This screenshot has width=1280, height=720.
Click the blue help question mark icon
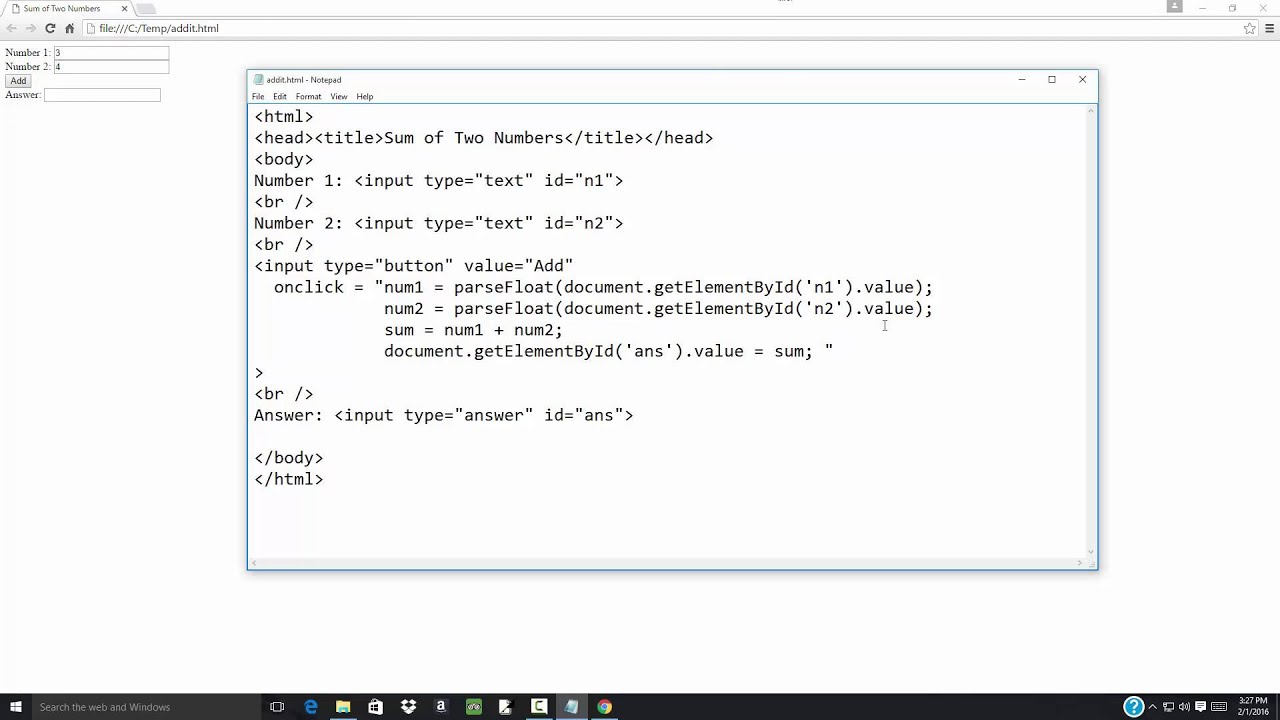tap(1133, 707)
